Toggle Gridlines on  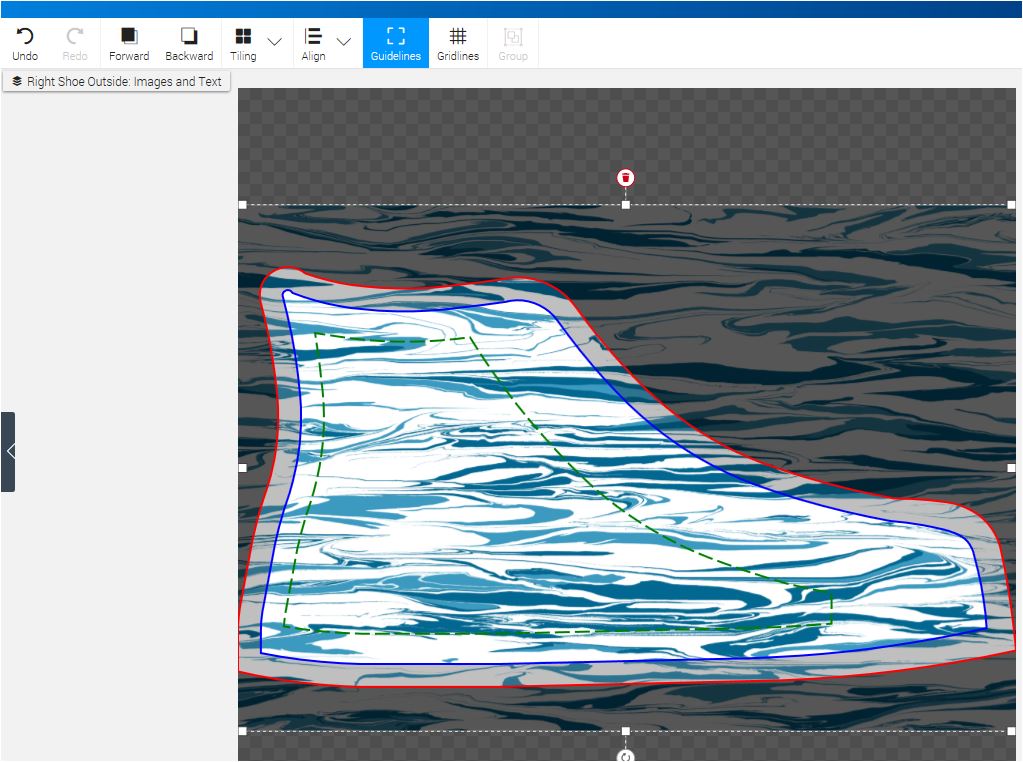click(x=458, y=43)
